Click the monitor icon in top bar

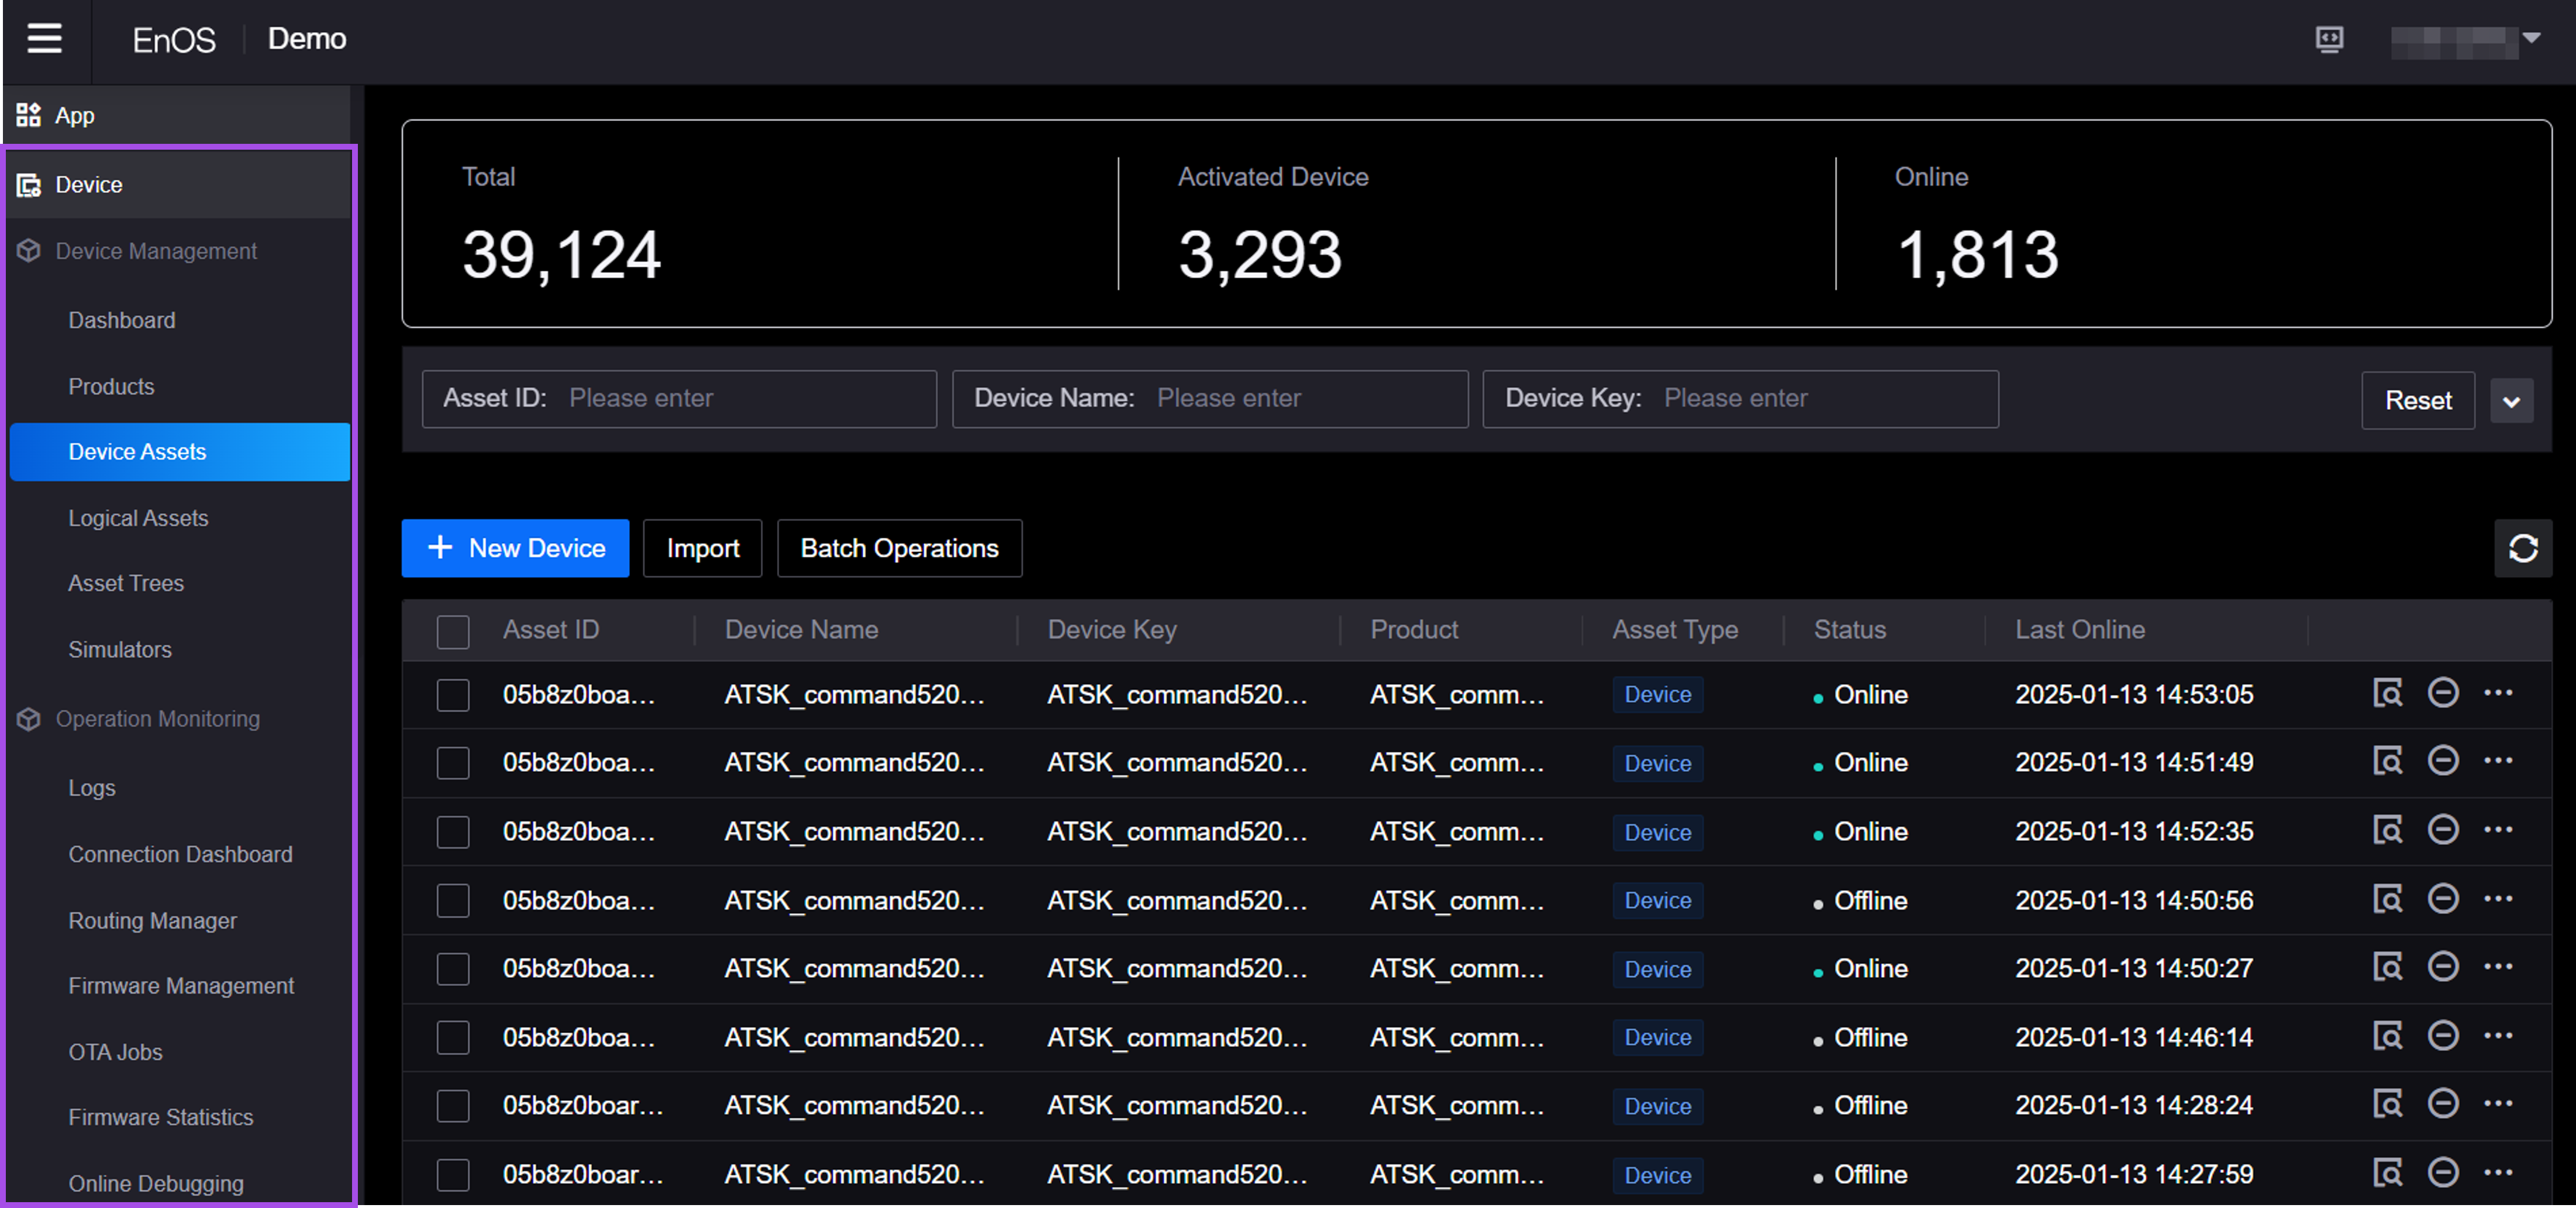[2329, 39]
